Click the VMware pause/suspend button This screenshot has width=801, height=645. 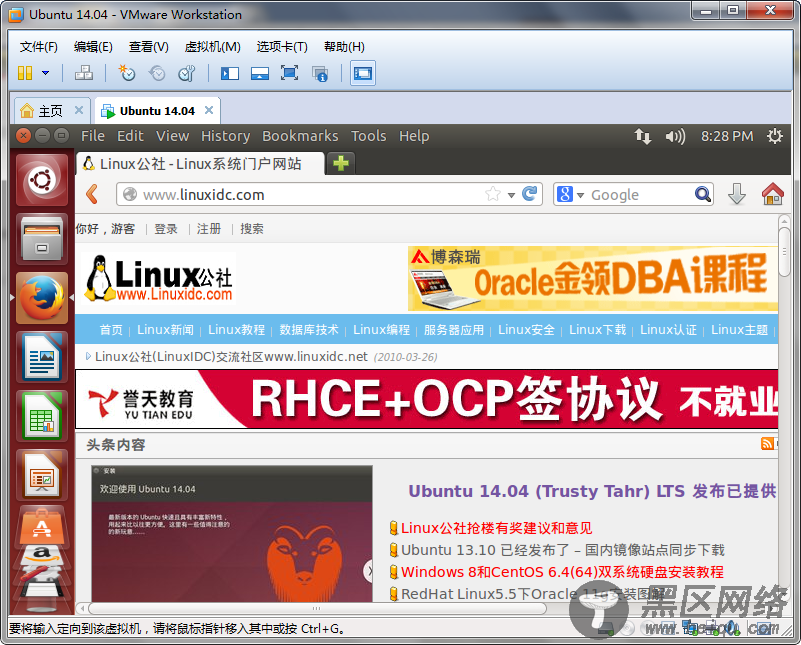tap(25, 74)
